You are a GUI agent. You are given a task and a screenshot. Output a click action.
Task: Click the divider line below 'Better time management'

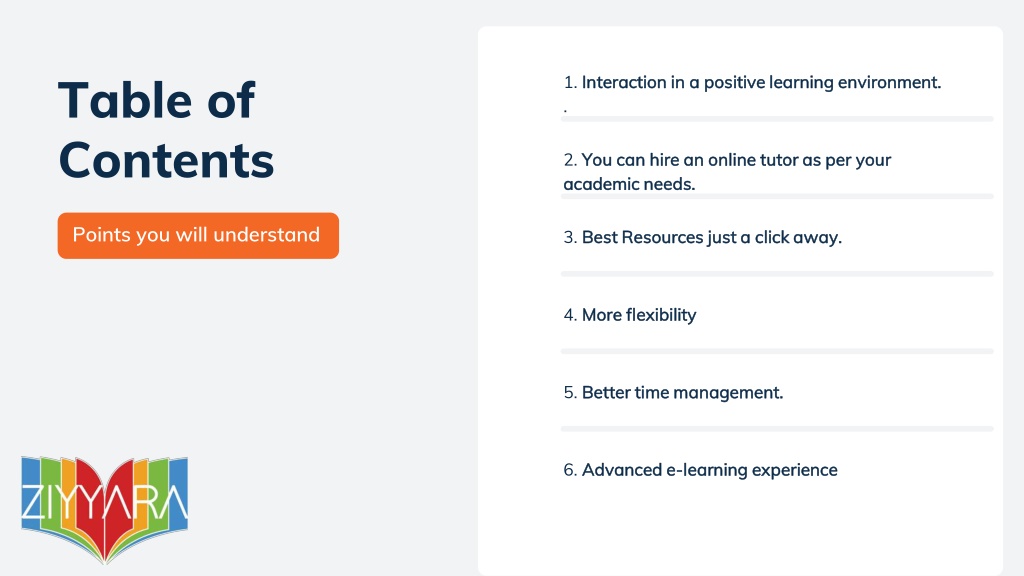click(x=777, y=429)
